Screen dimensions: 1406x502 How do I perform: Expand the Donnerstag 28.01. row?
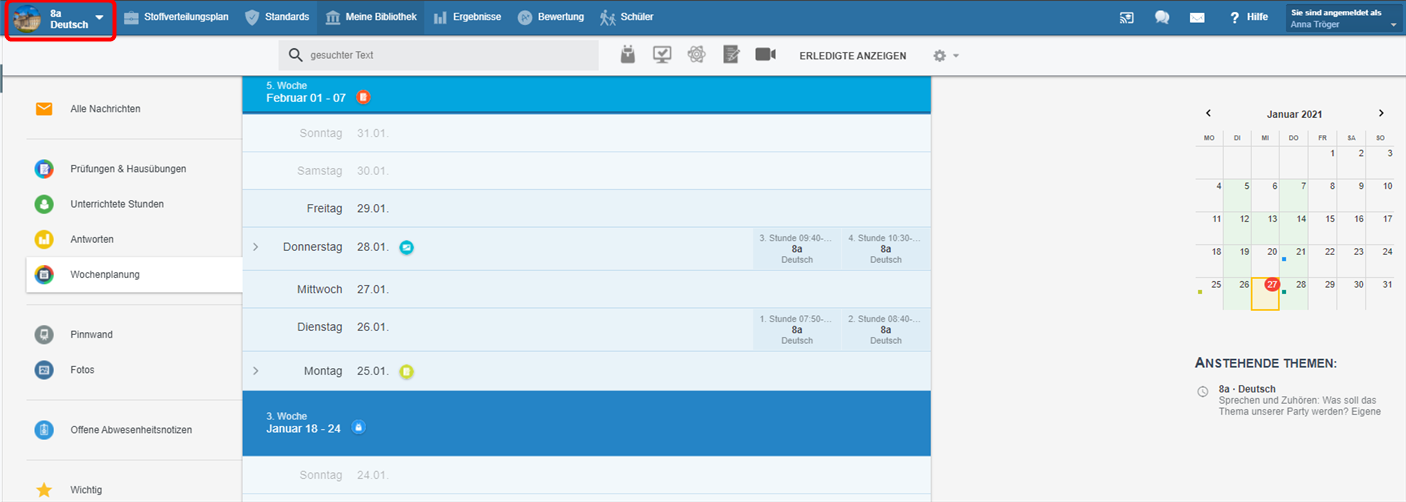[x=256, y=247]
